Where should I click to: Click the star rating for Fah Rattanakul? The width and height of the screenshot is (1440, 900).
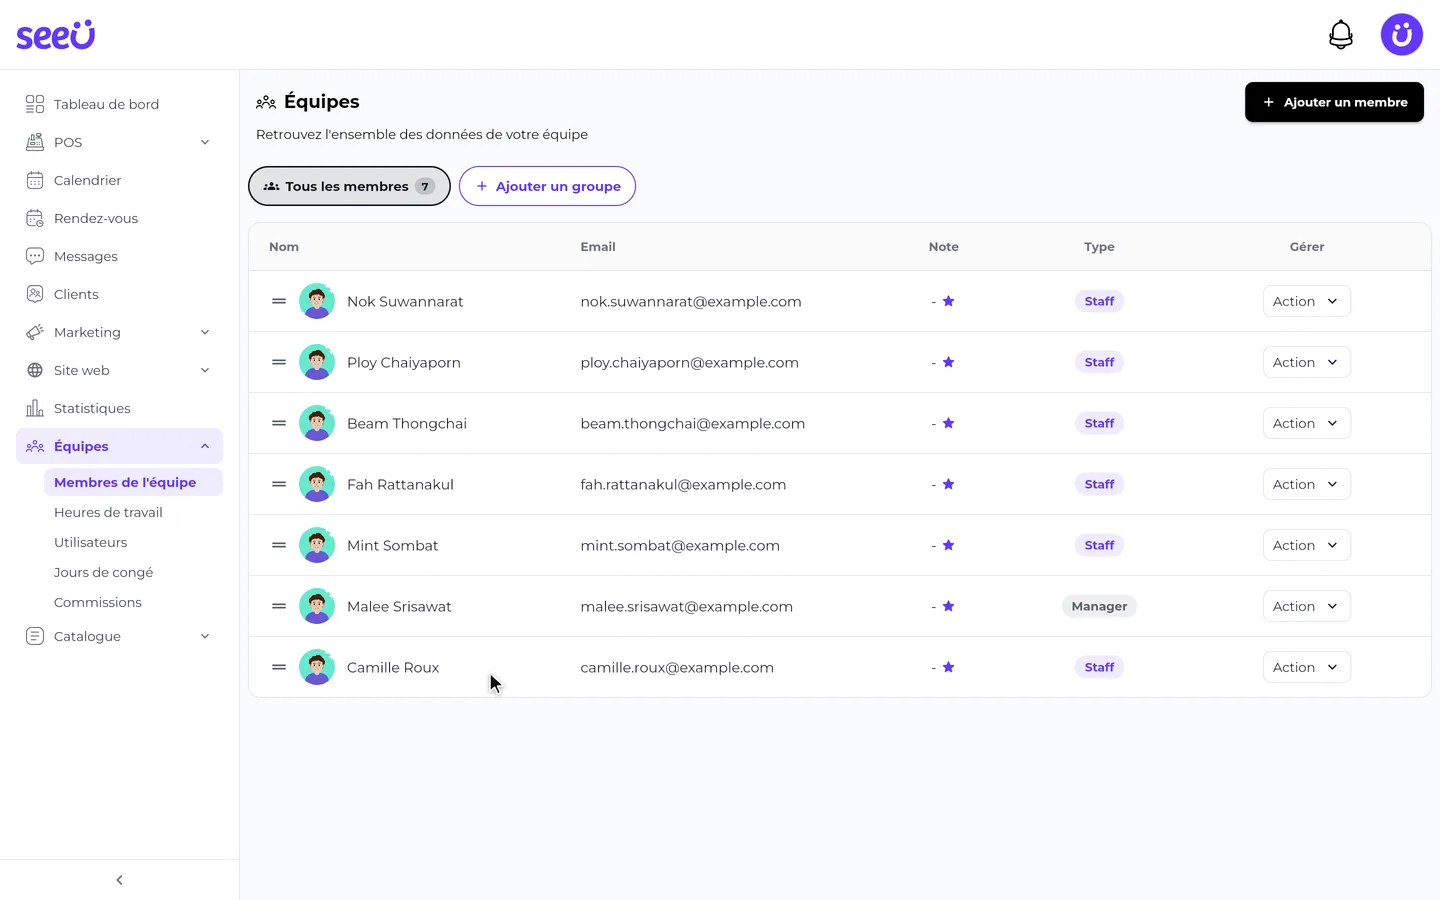(x=948, y=484)
